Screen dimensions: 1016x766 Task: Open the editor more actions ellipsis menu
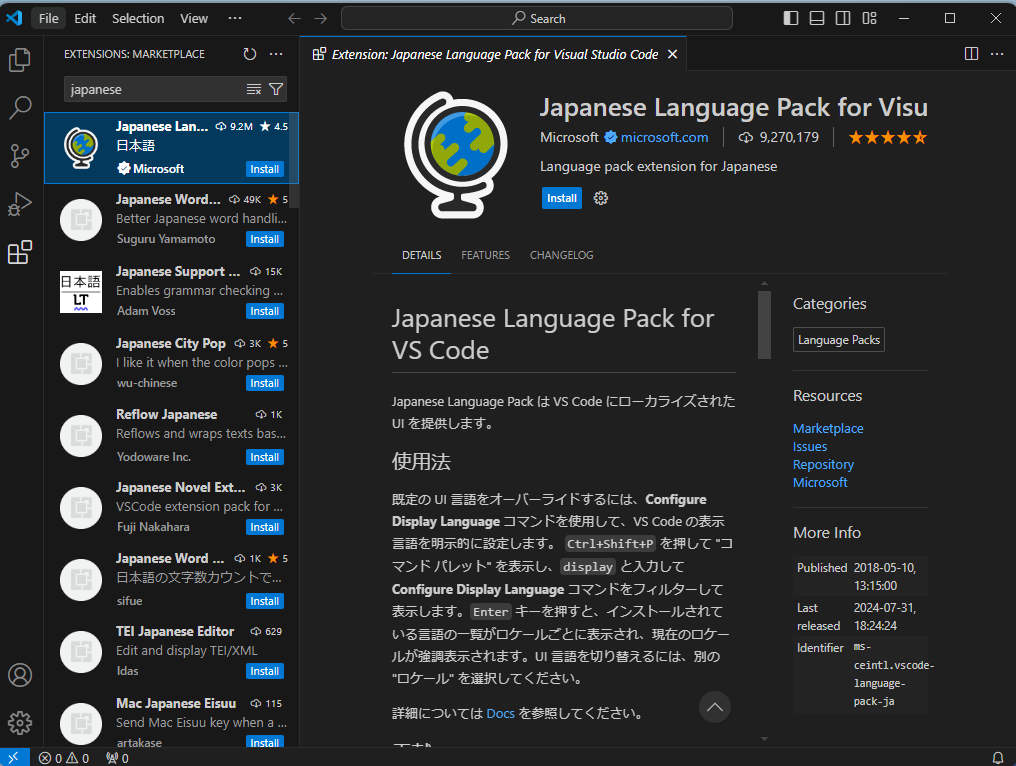[x=996, y=54]
